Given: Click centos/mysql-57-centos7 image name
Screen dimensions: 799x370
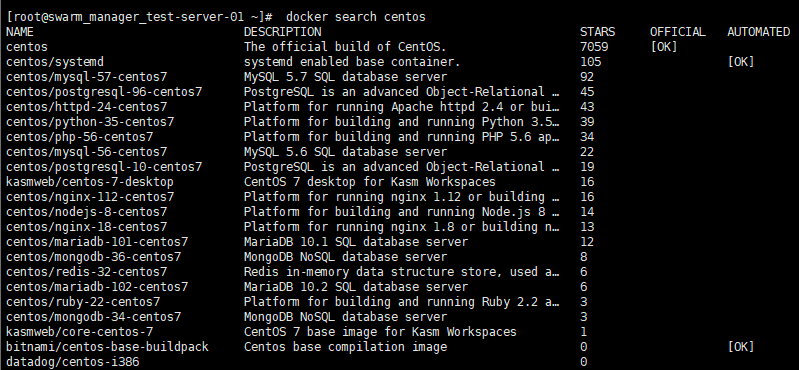Looking at the screenshot, I should coord(87,77).
